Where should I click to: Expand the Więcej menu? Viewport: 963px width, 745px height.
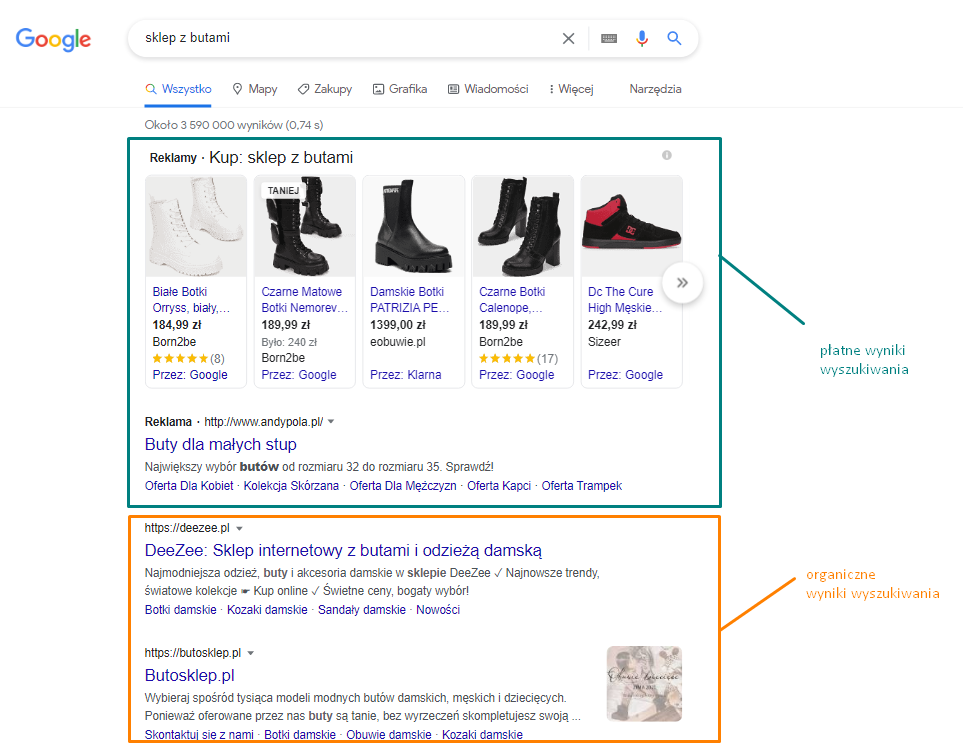[x=571, y=89]
